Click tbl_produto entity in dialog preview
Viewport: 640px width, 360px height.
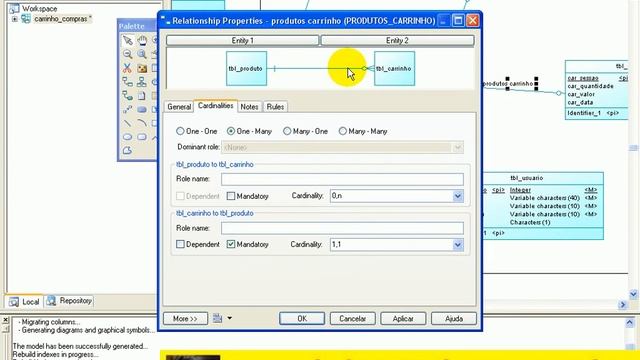point(247,69)
